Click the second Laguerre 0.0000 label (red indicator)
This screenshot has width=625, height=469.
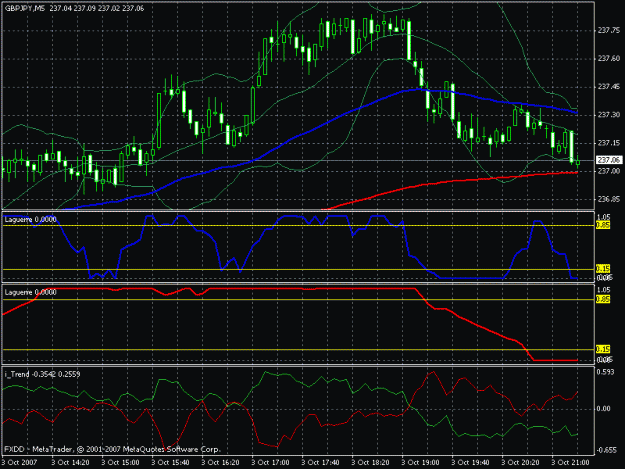coord(31,292)
